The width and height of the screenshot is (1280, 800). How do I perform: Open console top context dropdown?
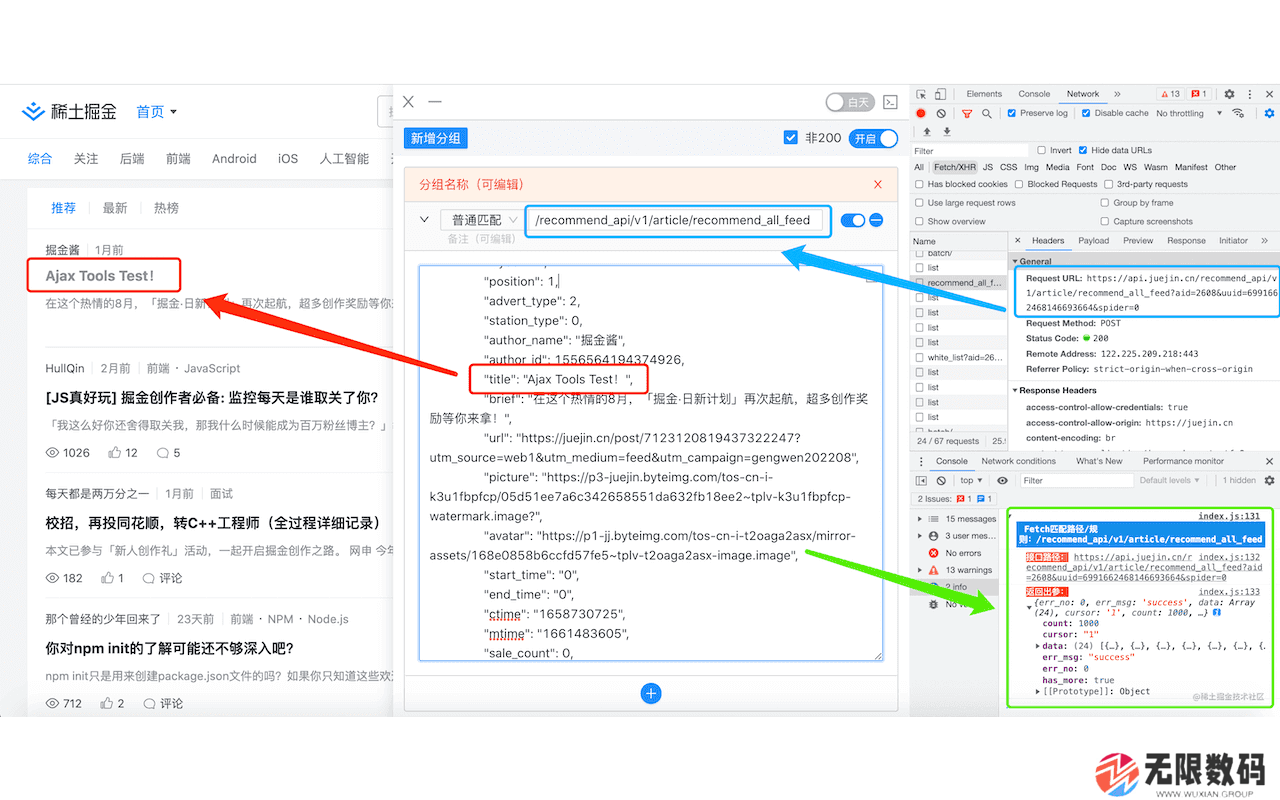pyautogui.click(x=969, y=480)
